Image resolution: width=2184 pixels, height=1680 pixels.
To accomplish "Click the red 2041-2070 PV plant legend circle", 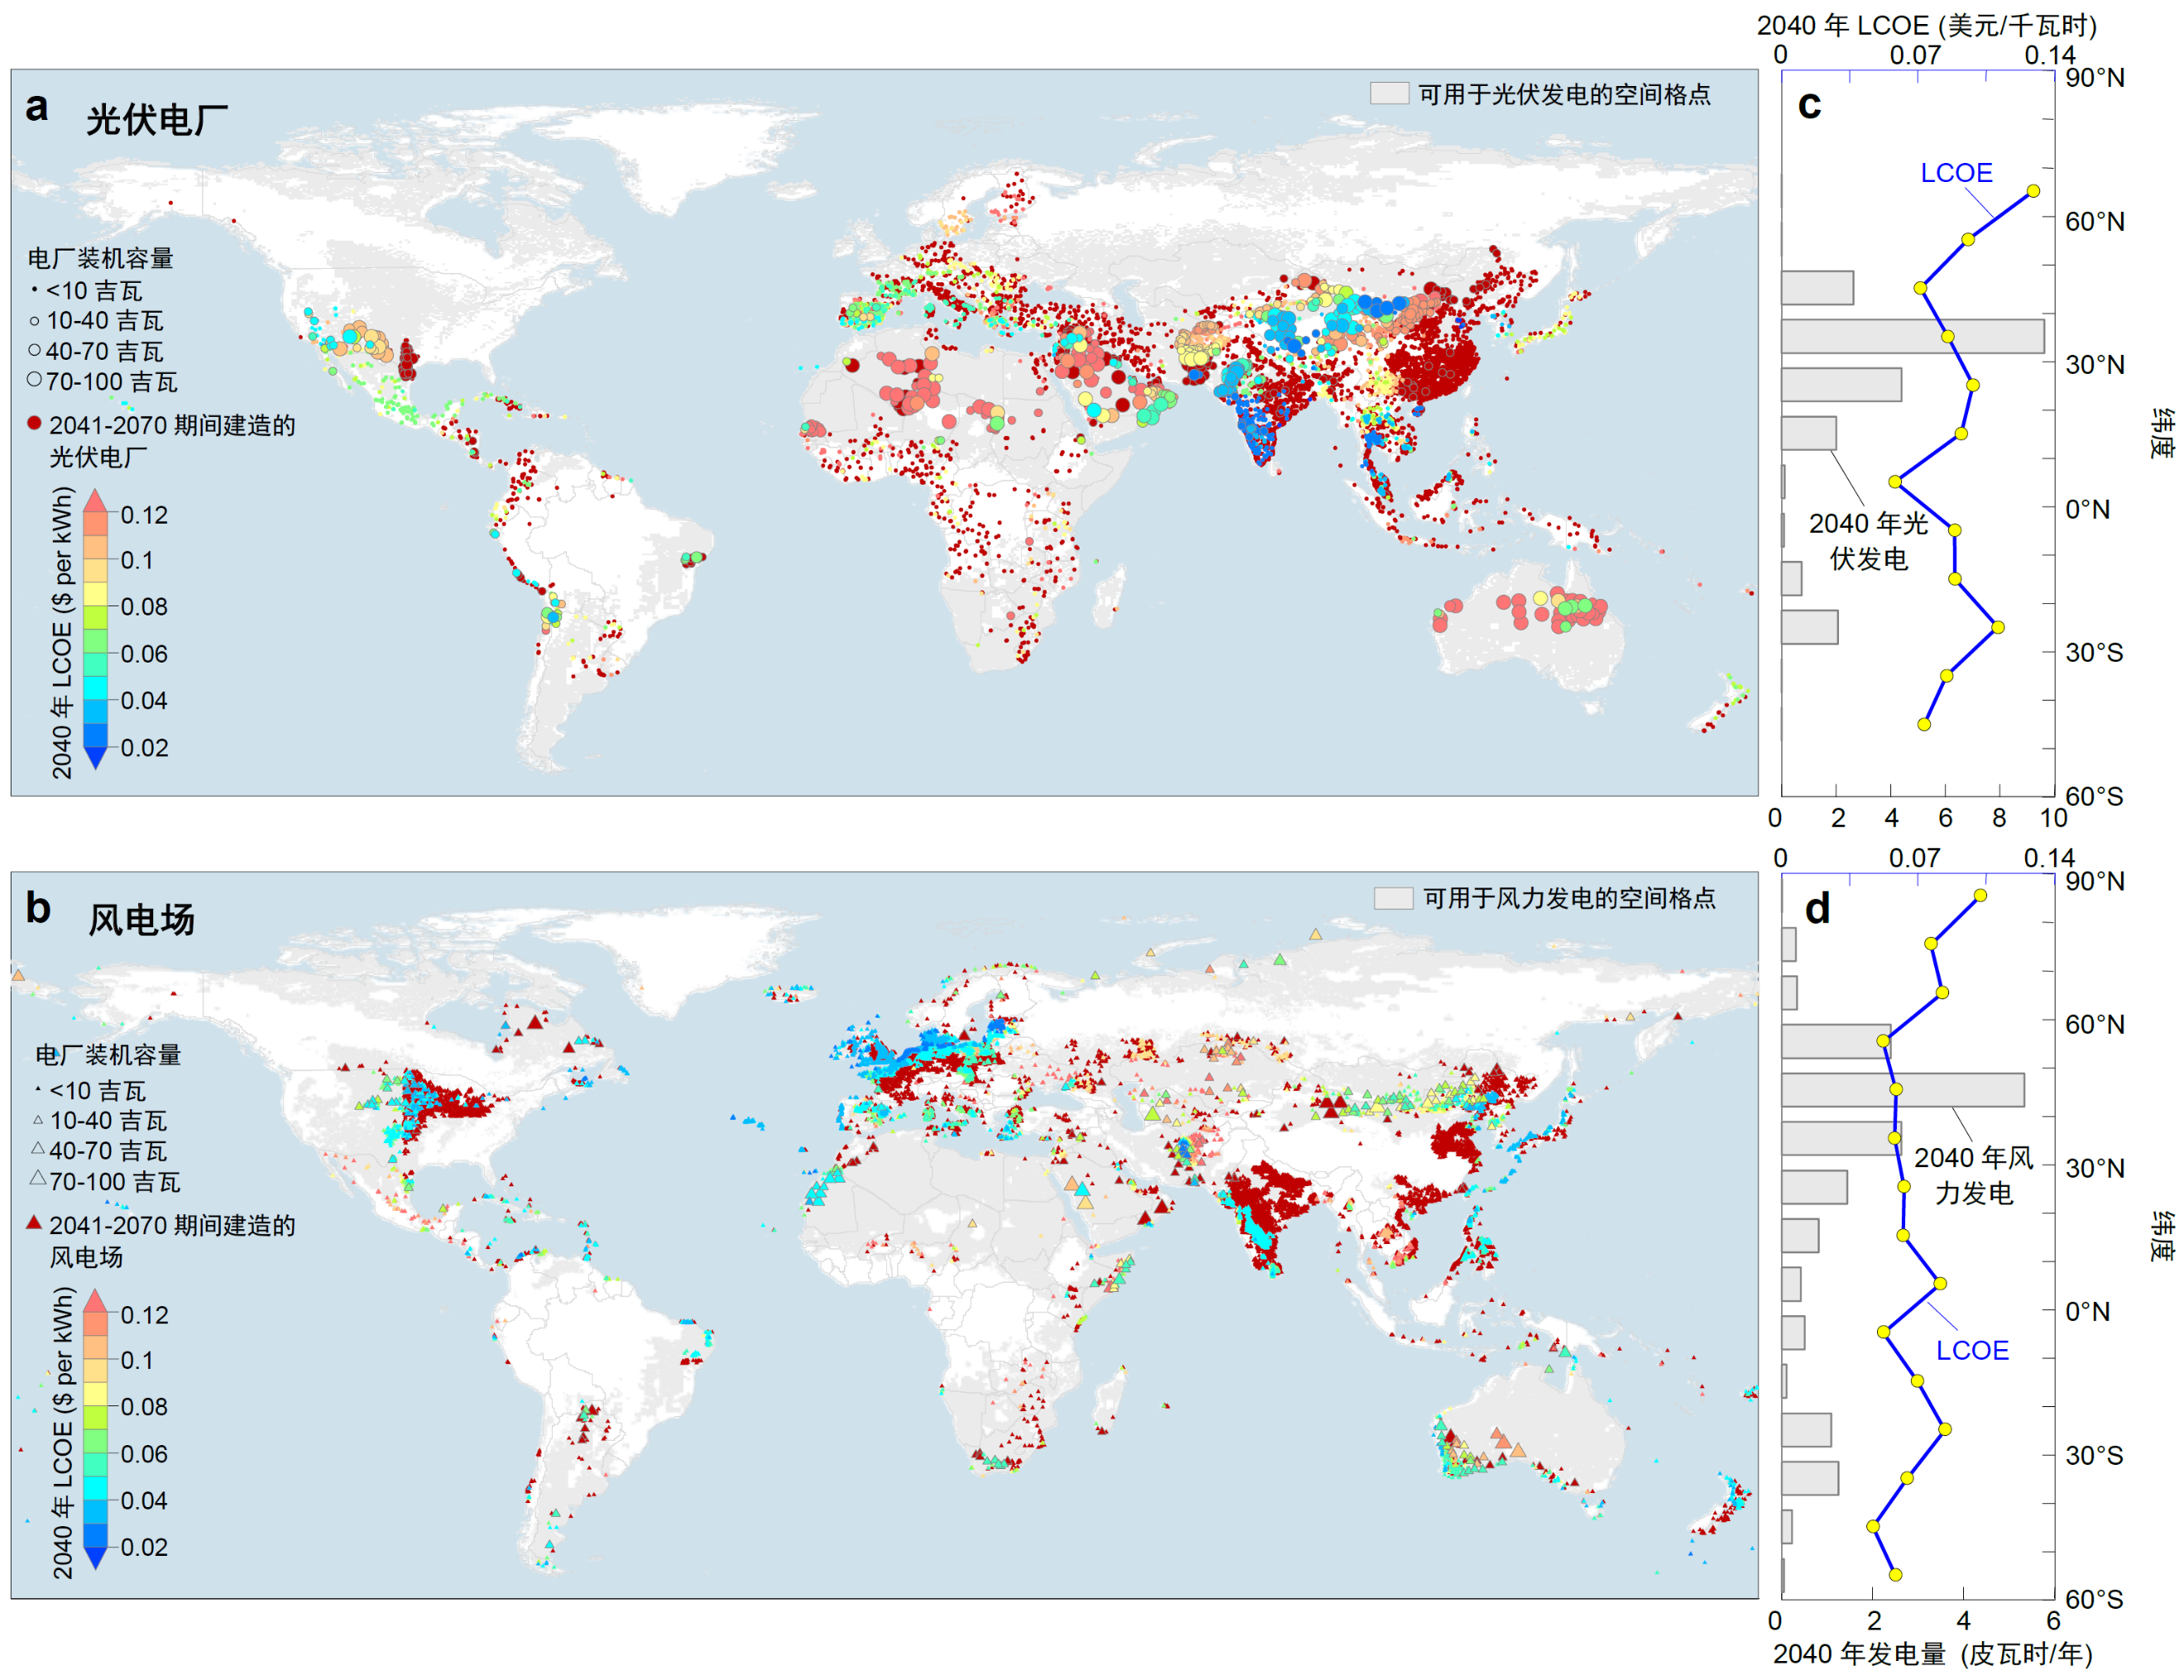I will [34, 423].
